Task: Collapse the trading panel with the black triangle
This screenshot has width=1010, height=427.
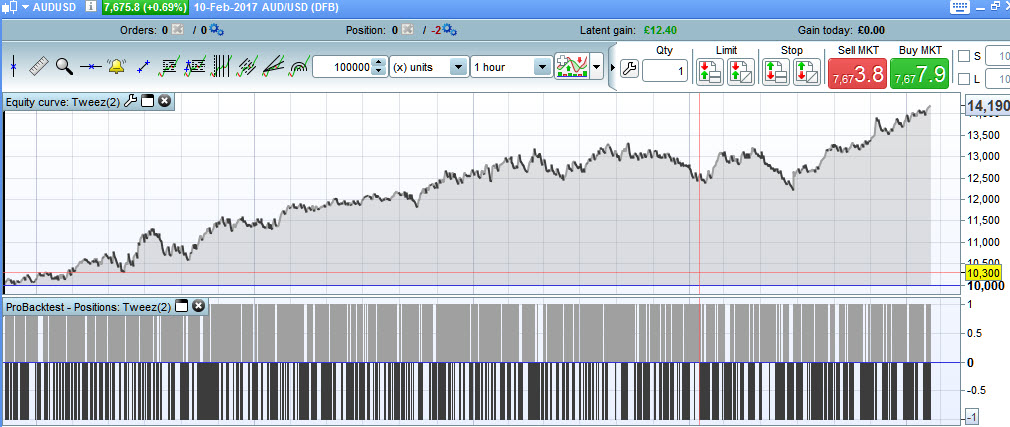Action: [613, 67]
